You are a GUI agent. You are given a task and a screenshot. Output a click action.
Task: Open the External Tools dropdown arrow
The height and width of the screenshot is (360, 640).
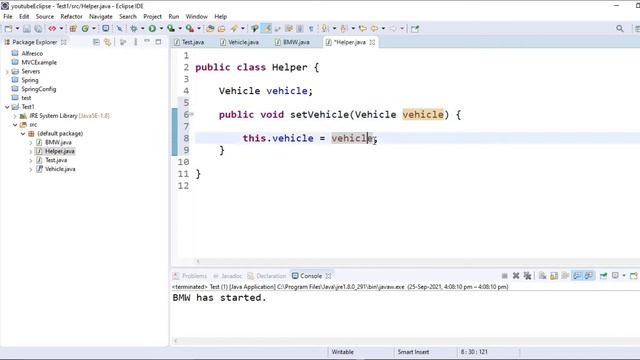tap(199, 29)
